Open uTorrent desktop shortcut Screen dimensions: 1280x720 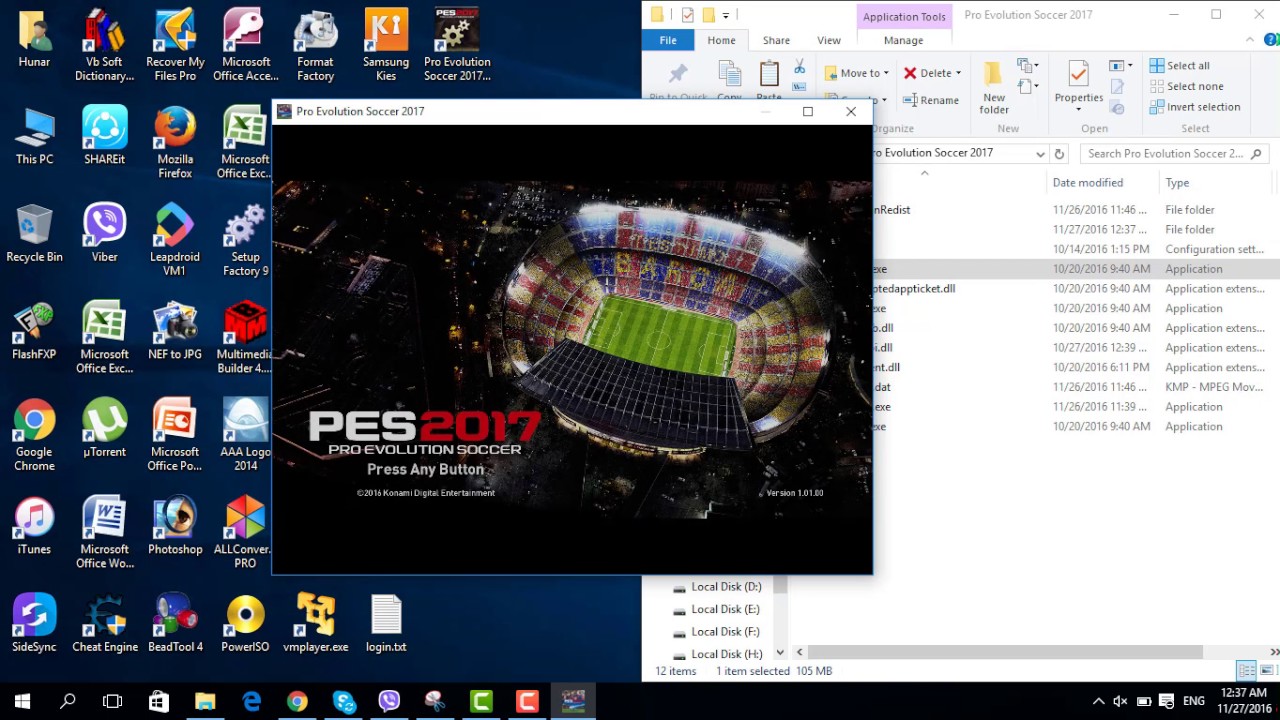(104, 428)
